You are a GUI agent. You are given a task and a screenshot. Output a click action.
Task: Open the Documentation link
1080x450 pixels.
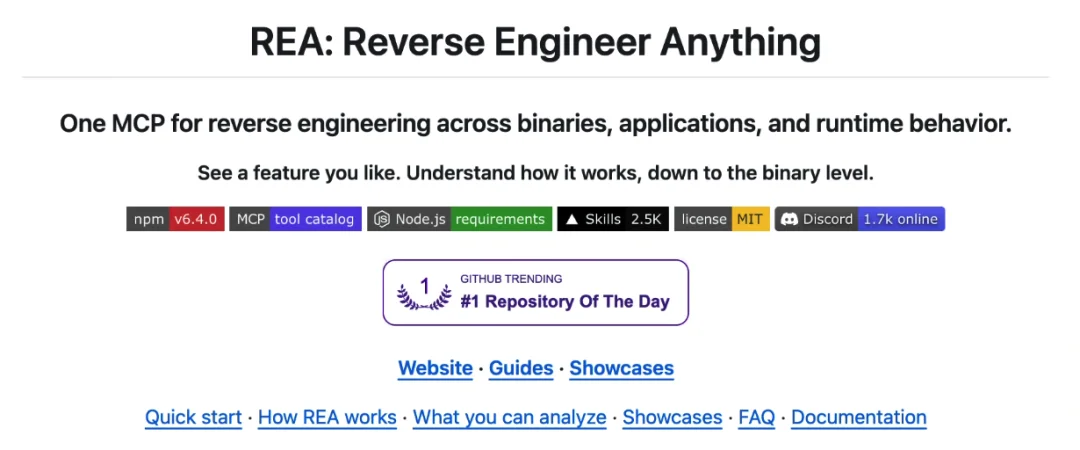click(859, 418)
